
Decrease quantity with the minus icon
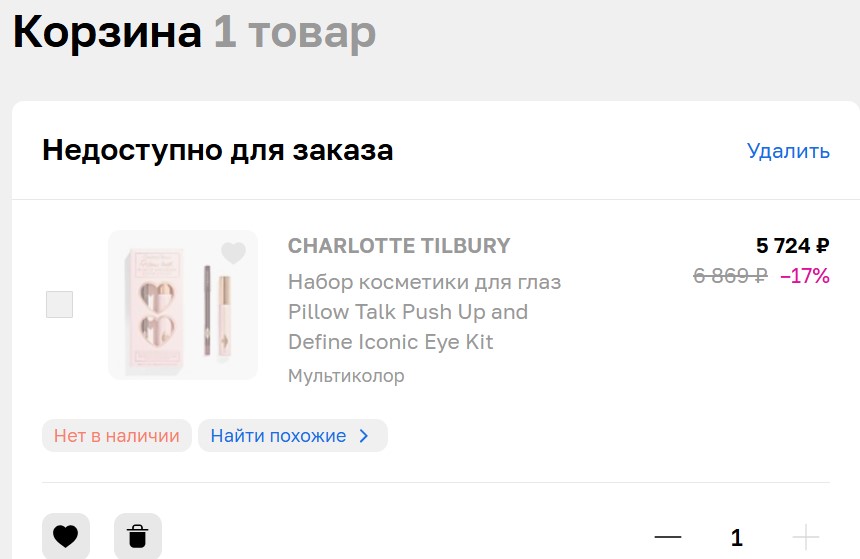pos(667,537)
